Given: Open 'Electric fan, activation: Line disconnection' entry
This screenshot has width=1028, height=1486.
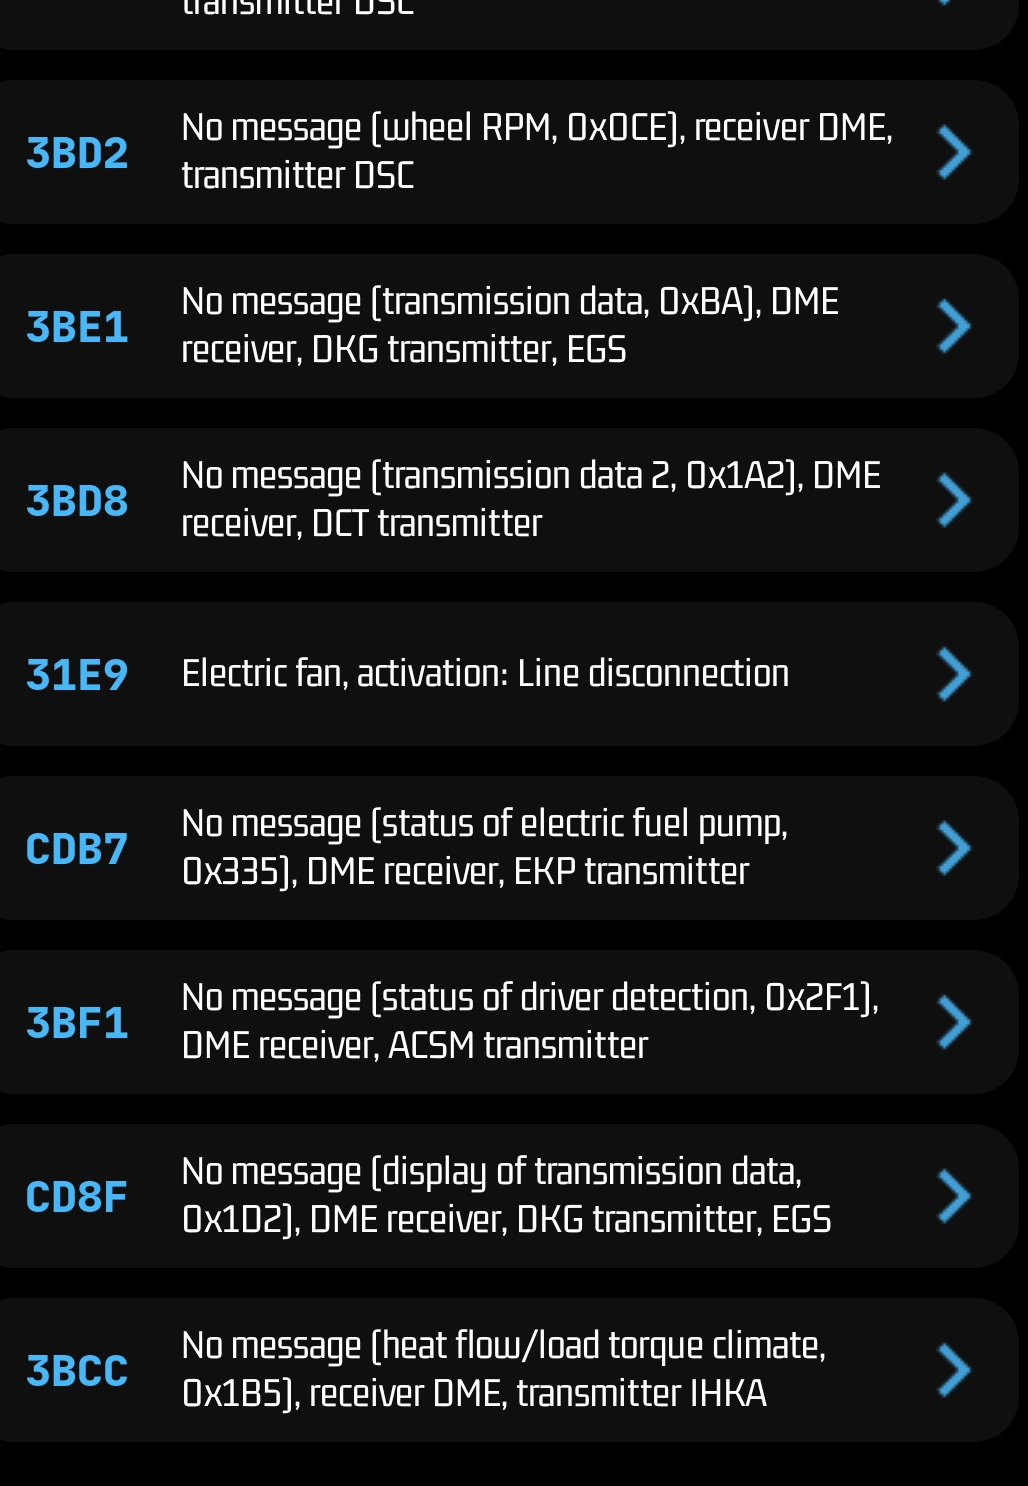Looking at the screenshot, I should pos(485,674).
